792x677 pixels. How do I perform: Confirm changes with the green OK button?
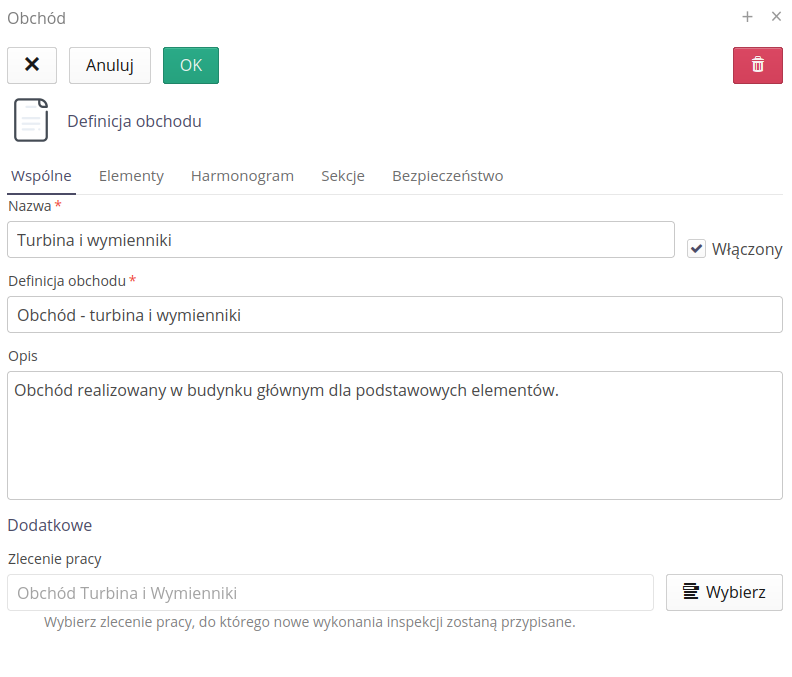pos(190,65)
